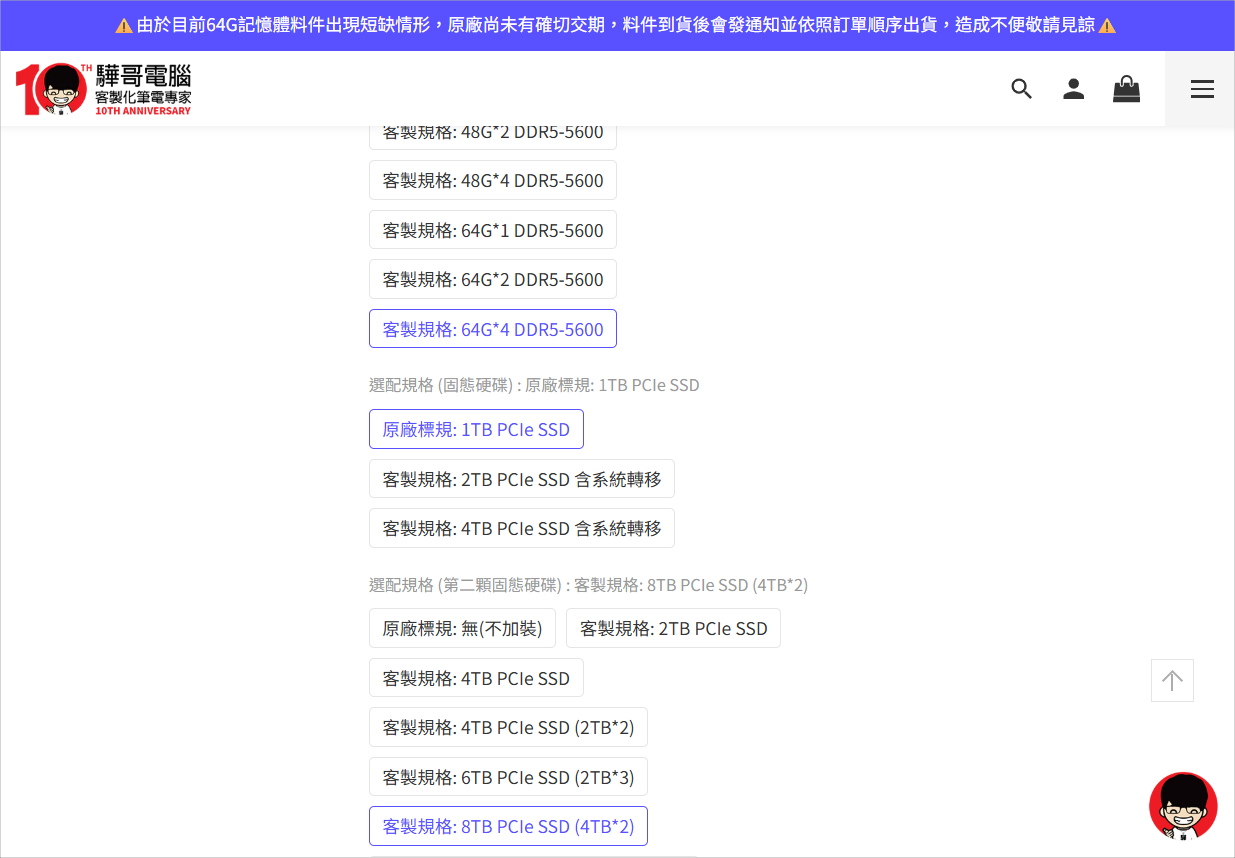This screenshot has width=1235, height=858.
Task: Open the hamburger menu
Action: pos(1201,89)
